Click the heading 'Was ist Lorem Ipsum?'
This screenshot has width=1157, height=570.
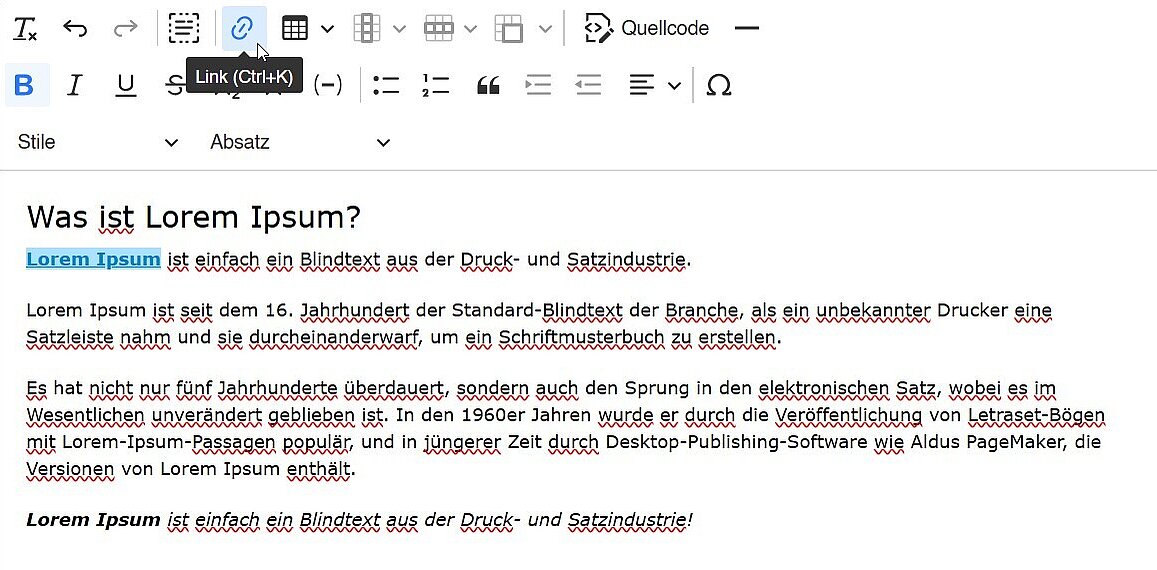click(x=193, y=217)
